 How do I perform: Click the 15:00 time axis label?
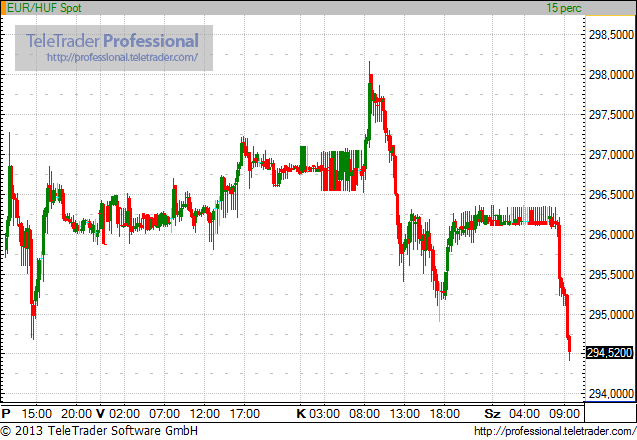coord(37,414)
